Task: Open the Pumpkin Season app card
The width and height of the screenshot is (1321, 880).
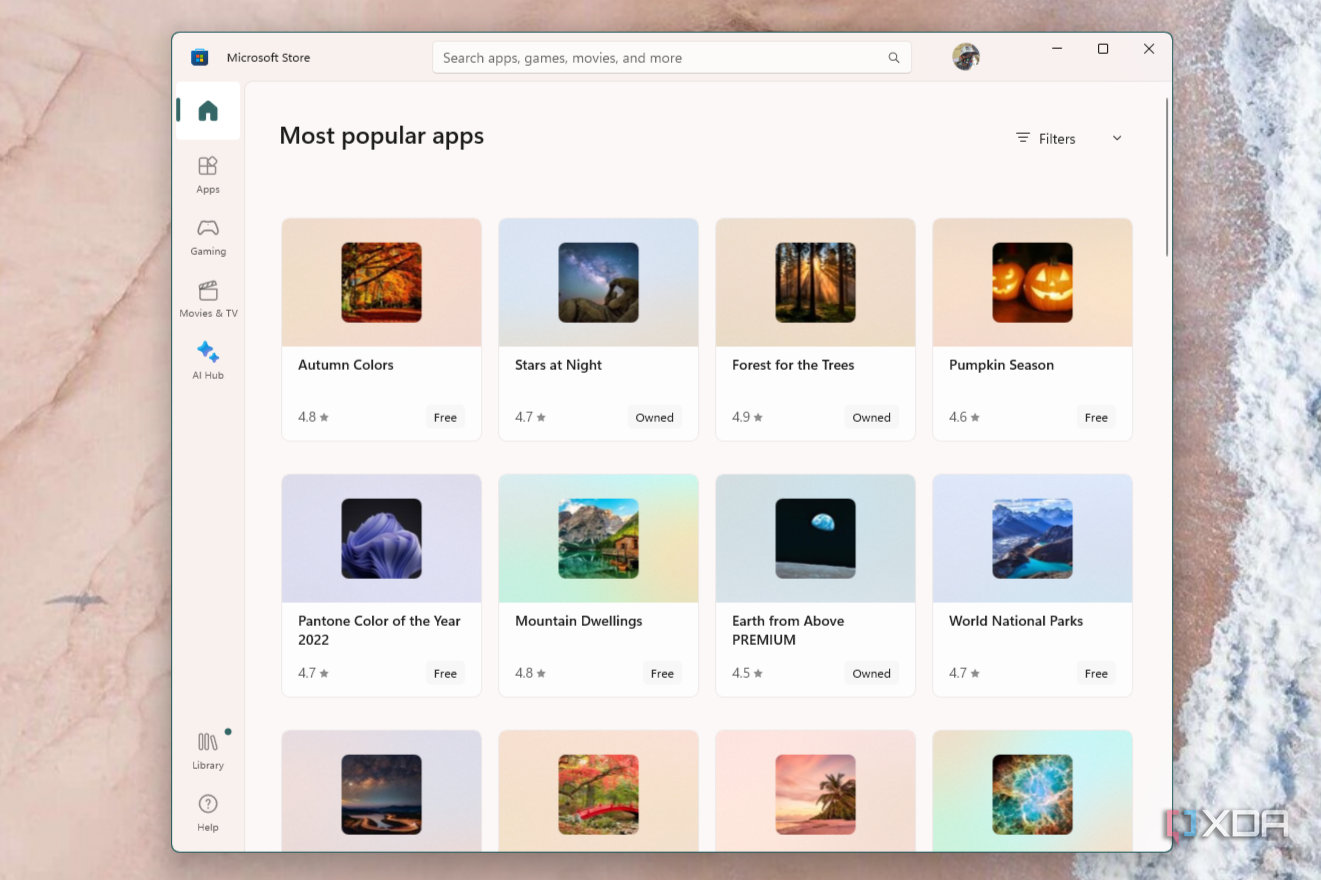Action: point(1031,328)
